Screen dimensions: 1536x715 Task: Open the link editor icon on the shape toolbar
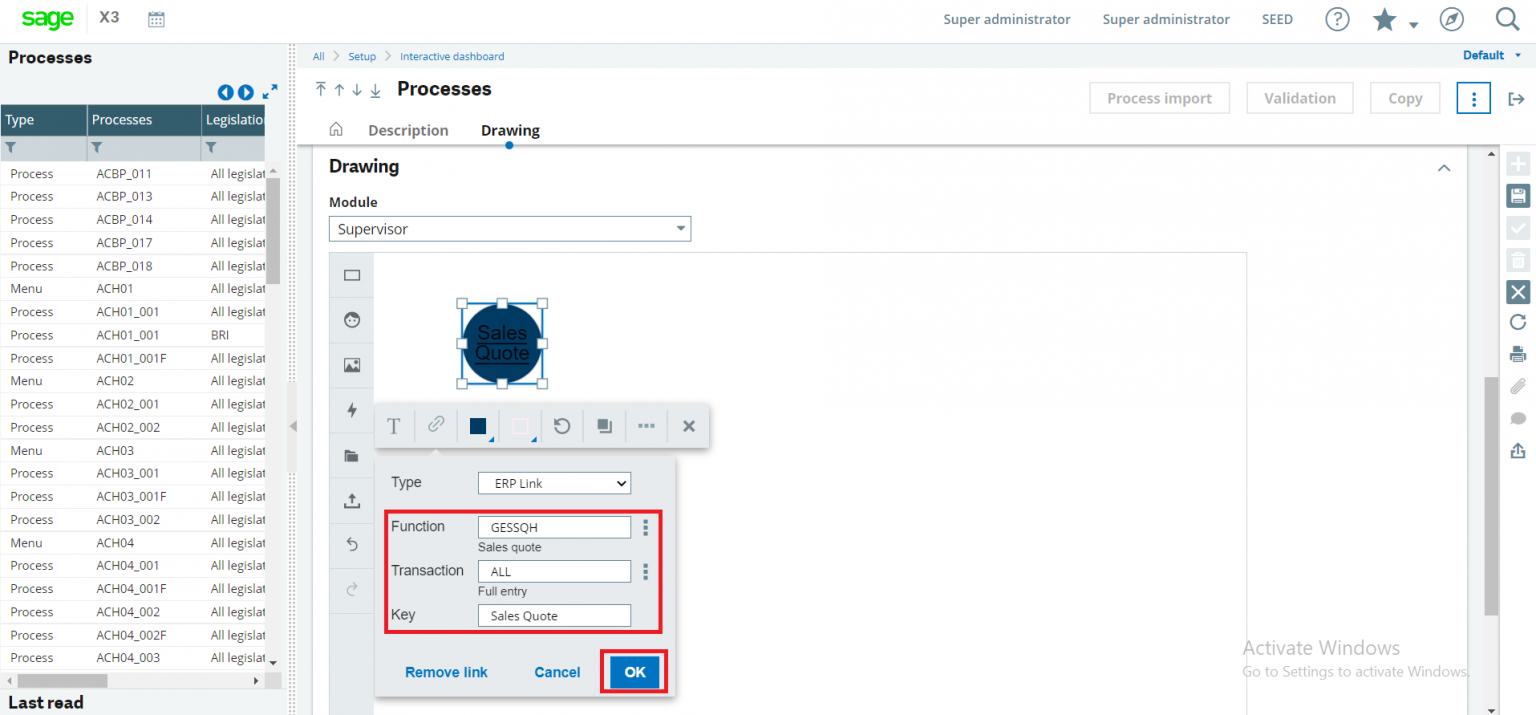point(436,425)
